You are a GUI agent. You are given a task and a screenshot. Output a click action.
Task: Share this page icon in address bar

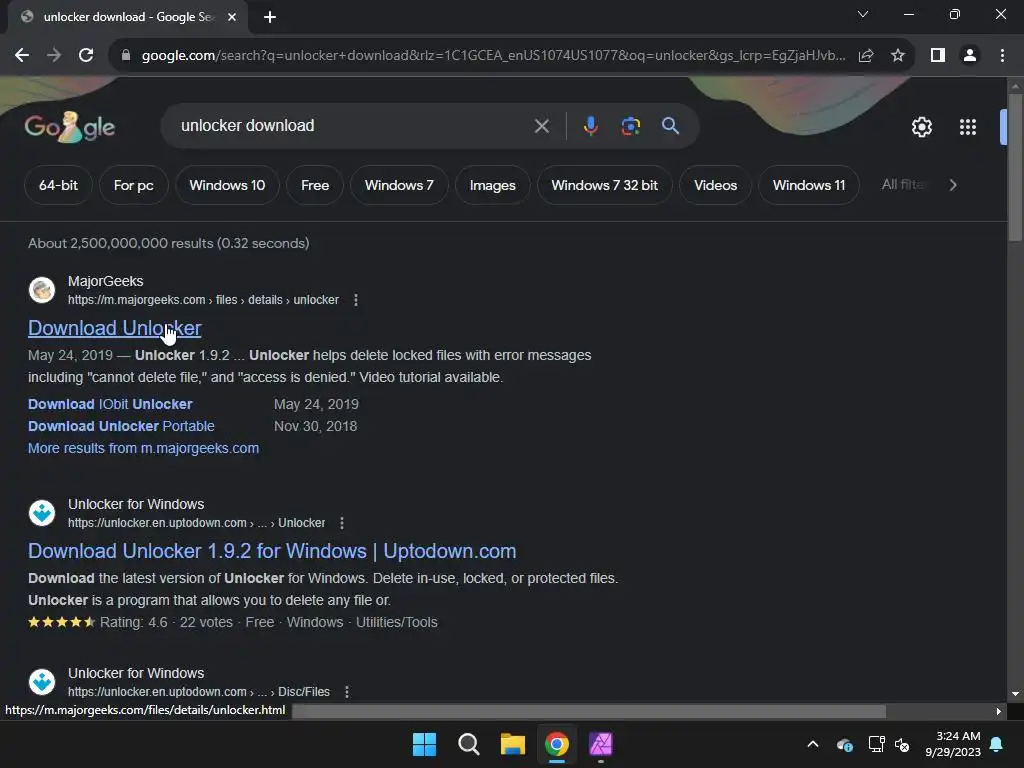pyautogui.click(x=866, y=56)
